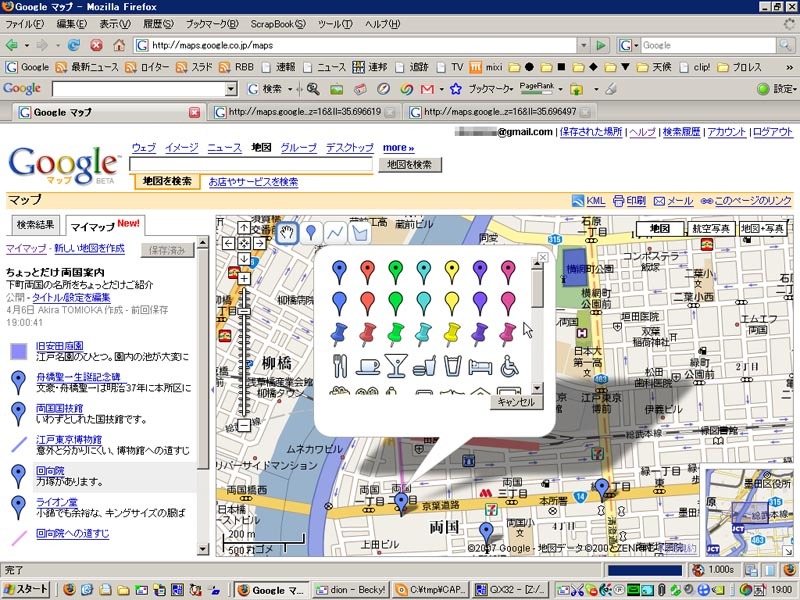Expand the back button history arrow

[27, 45]
